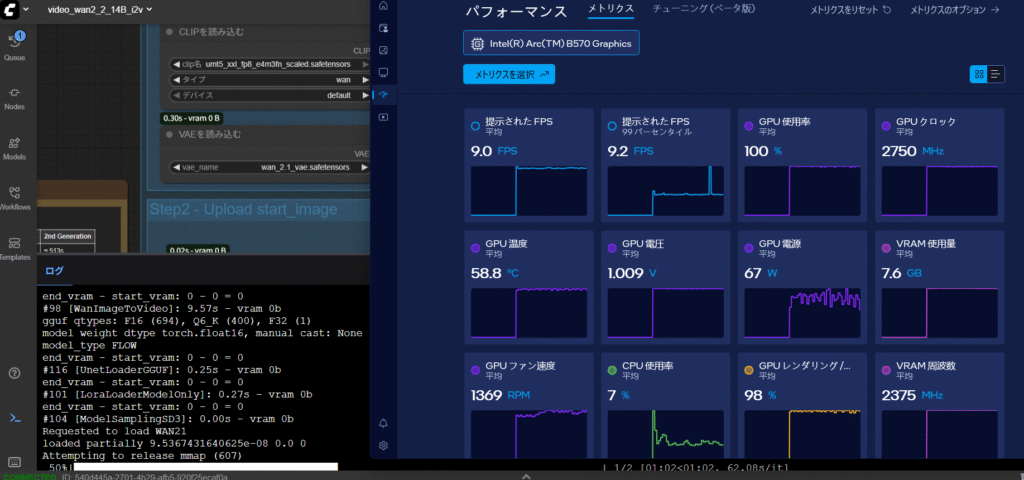The height and width of the screenshot is (480, 1024).
Task: Toggle the 提示された FPS 99 パーセンタイル circle
Action: (612, 125)
